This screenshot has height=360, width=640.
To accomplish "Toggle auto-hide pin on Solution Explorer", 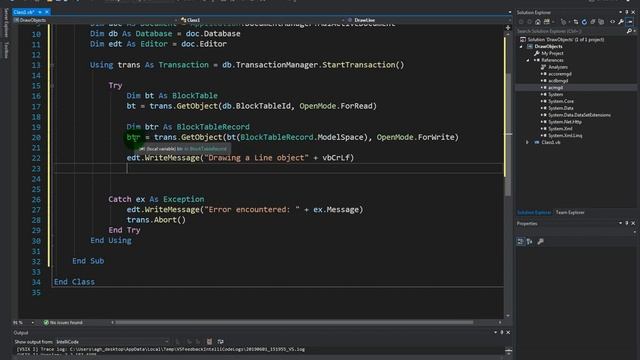I will (x=627, y=13).
